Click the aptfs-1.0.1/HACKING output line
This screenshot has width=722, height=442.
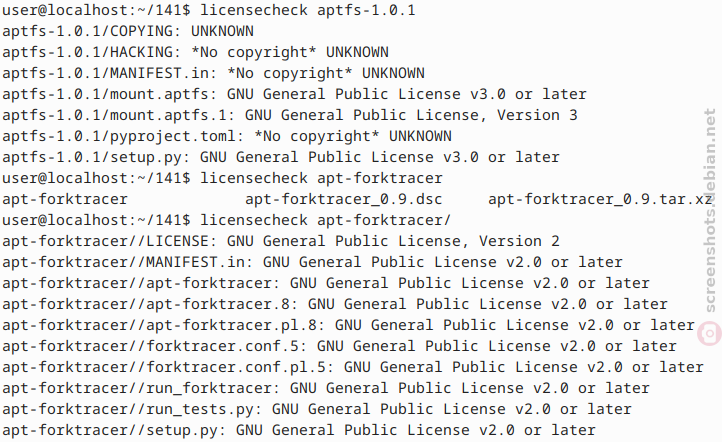(x=195, y=52)
